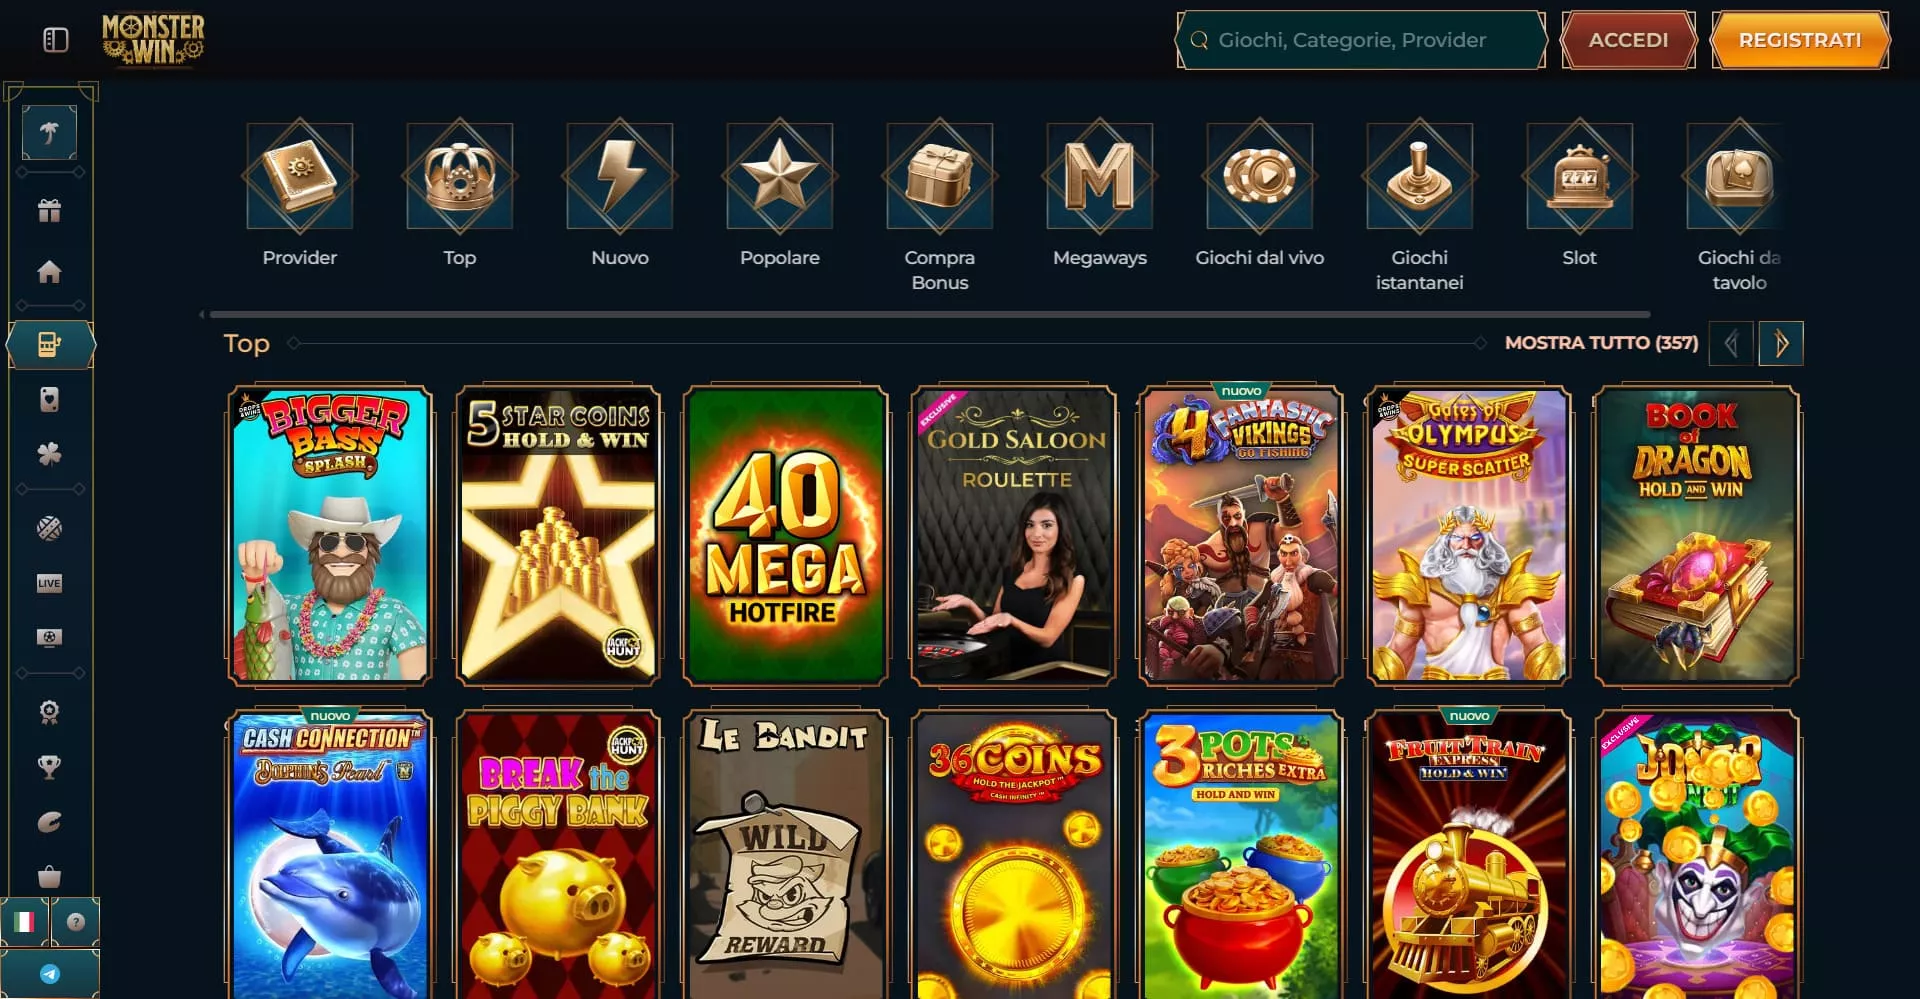Open the LIVE casino sidebar icon
1920x999 pixels.
[x=49, y=583]
